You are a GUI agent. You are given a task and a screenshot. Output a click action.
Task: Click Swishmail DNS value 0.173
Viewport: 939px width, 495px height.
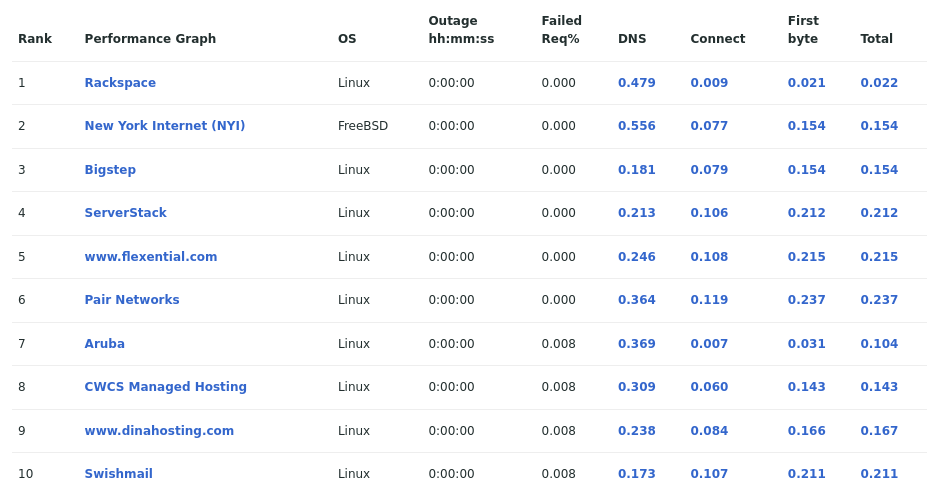[637, 473]
